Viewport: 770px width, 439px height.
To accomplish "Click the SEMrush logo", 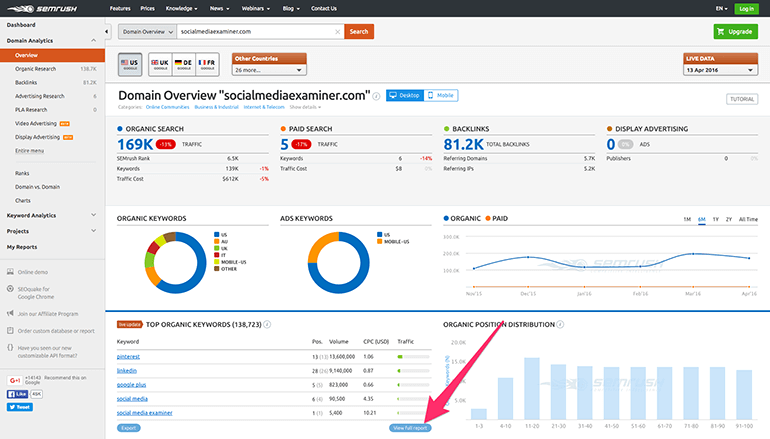I will point(42,8).
